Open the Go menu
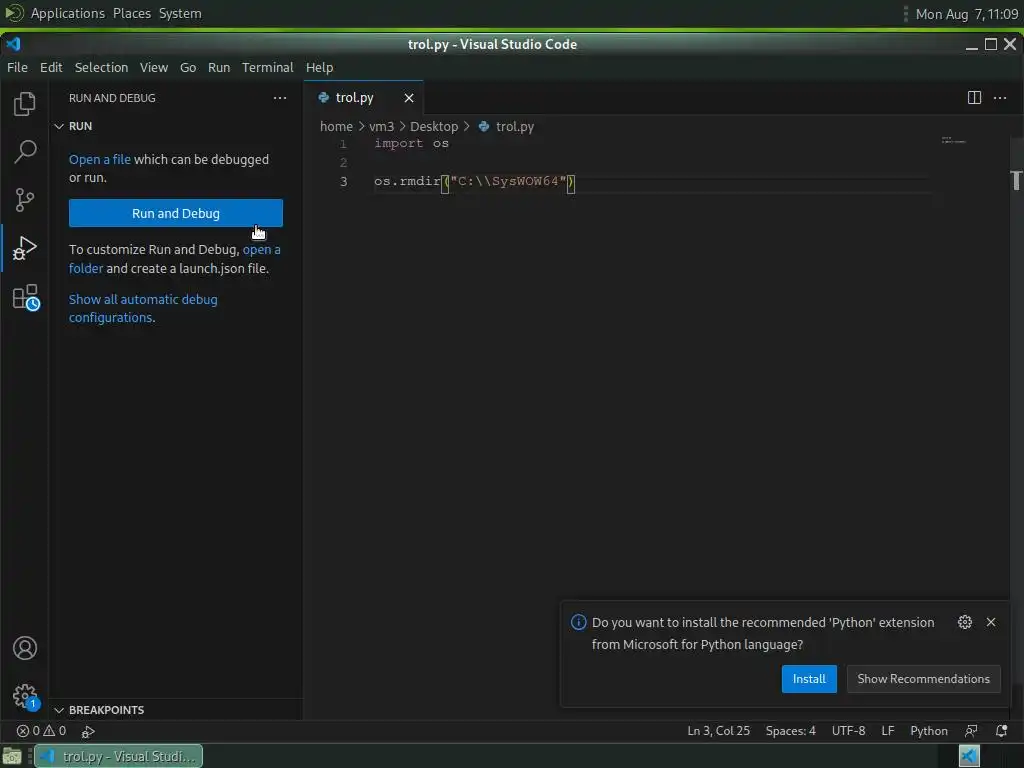The height and width of the screenshot is (768, 1024). [188, 67]
